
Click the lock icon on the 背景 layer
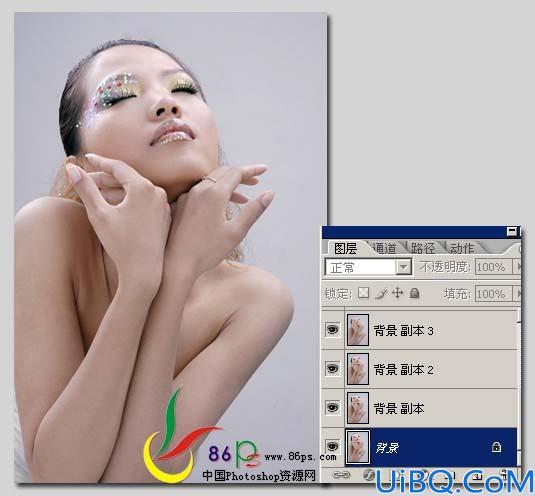(x=496, y=447)
